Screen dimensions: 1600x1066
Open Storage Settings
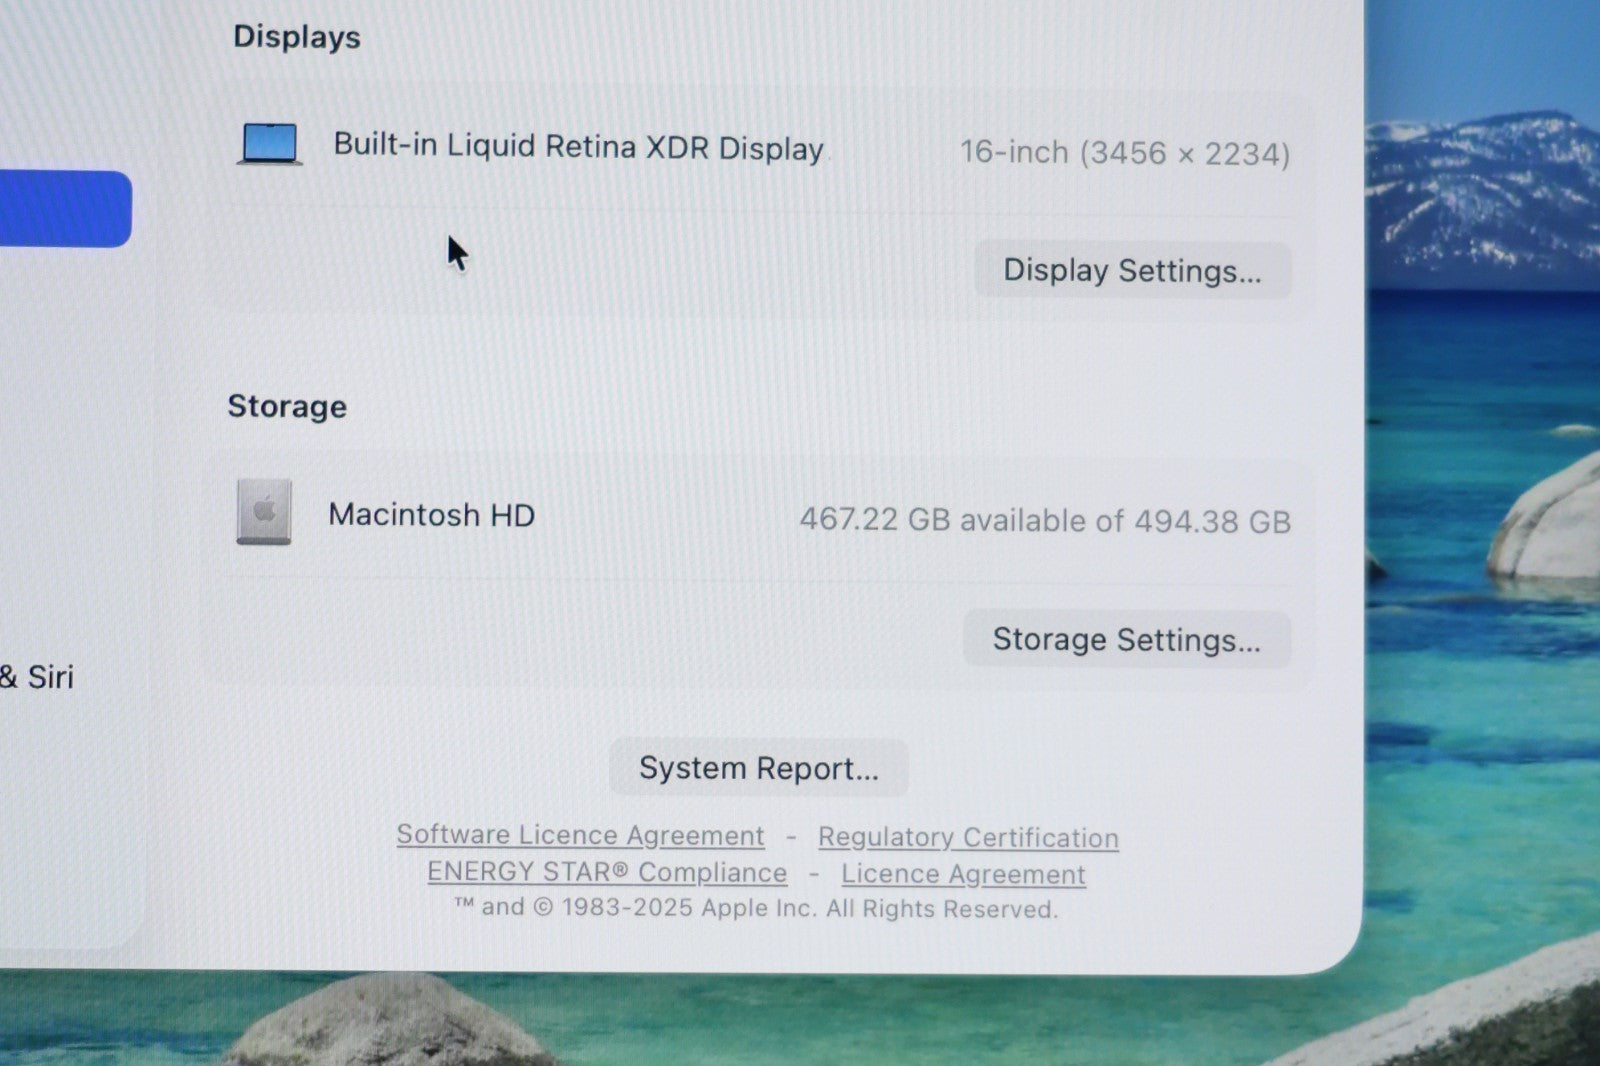click(1126, 639)
